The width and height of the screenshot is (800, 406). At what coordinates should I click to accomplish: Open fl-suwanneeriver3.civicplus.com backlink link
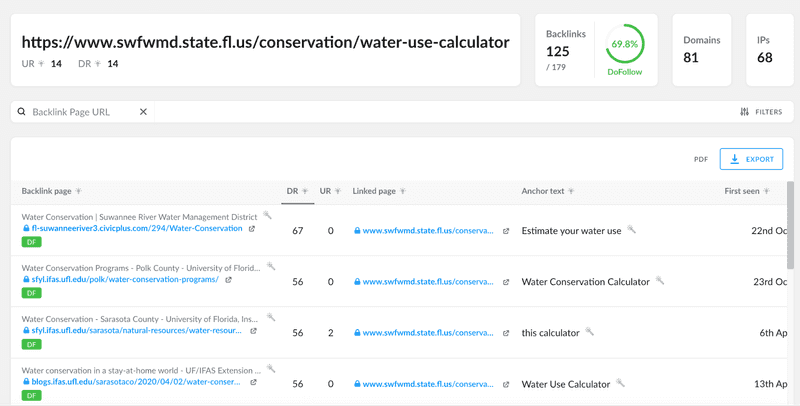(137, 229)
